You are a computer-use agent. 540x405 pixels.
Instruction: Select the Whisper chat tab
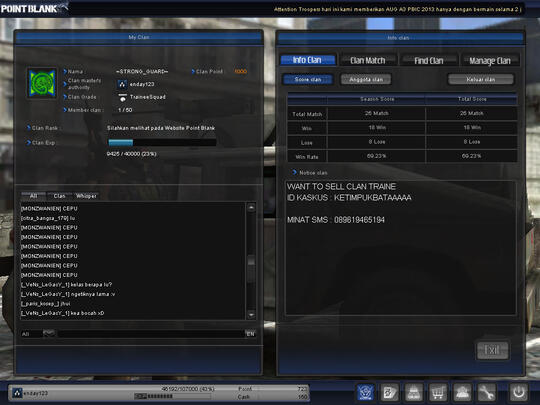pyautogui.click(x=86, y=196)
